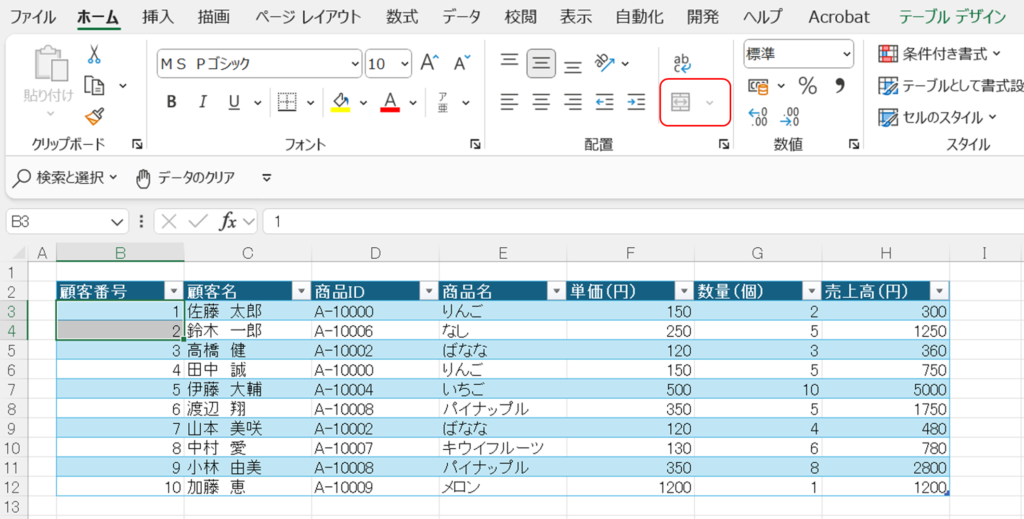
Task: Toggle middle vertical alignment
Action: click(541, 63)
